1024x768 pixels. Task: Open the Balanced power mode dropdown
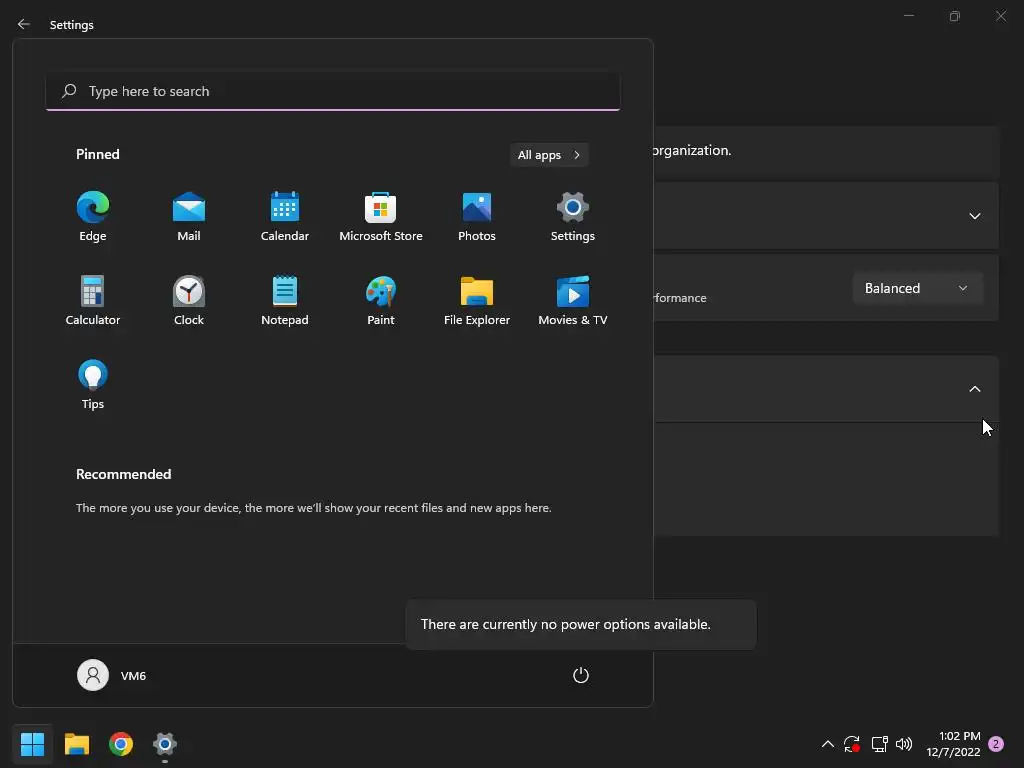[x=917, y=288]
